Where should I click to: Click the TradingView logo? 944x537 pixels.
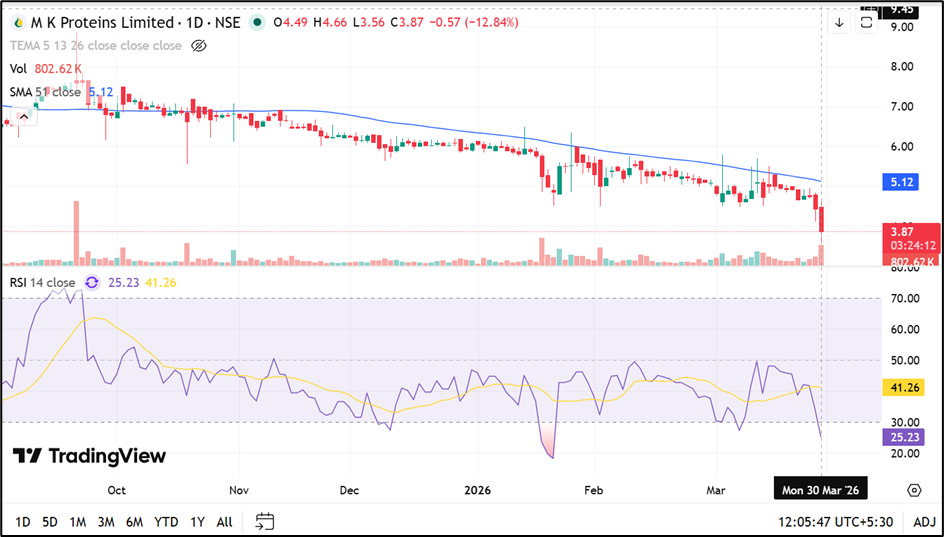pos(89,456)
